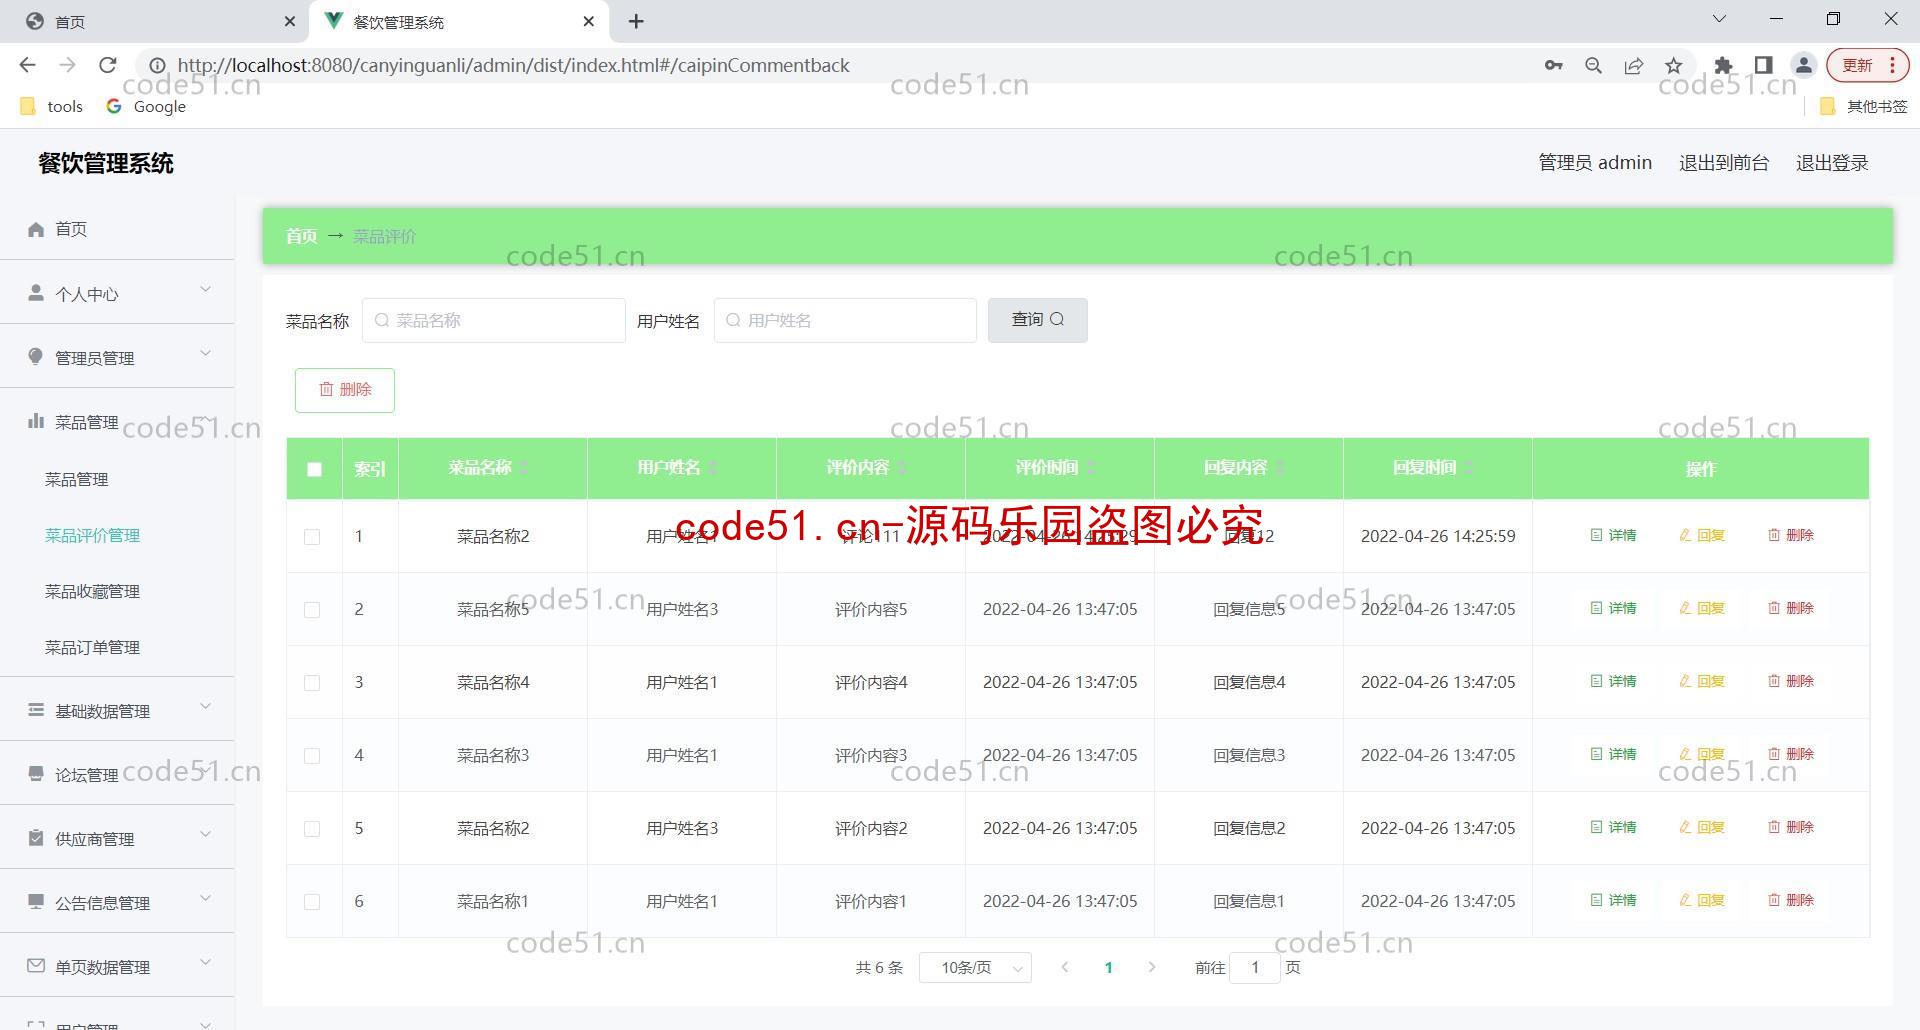Open the Google bookmark
The width and height of the screenshot is (1920, 1030).
[x=146, y=106]
